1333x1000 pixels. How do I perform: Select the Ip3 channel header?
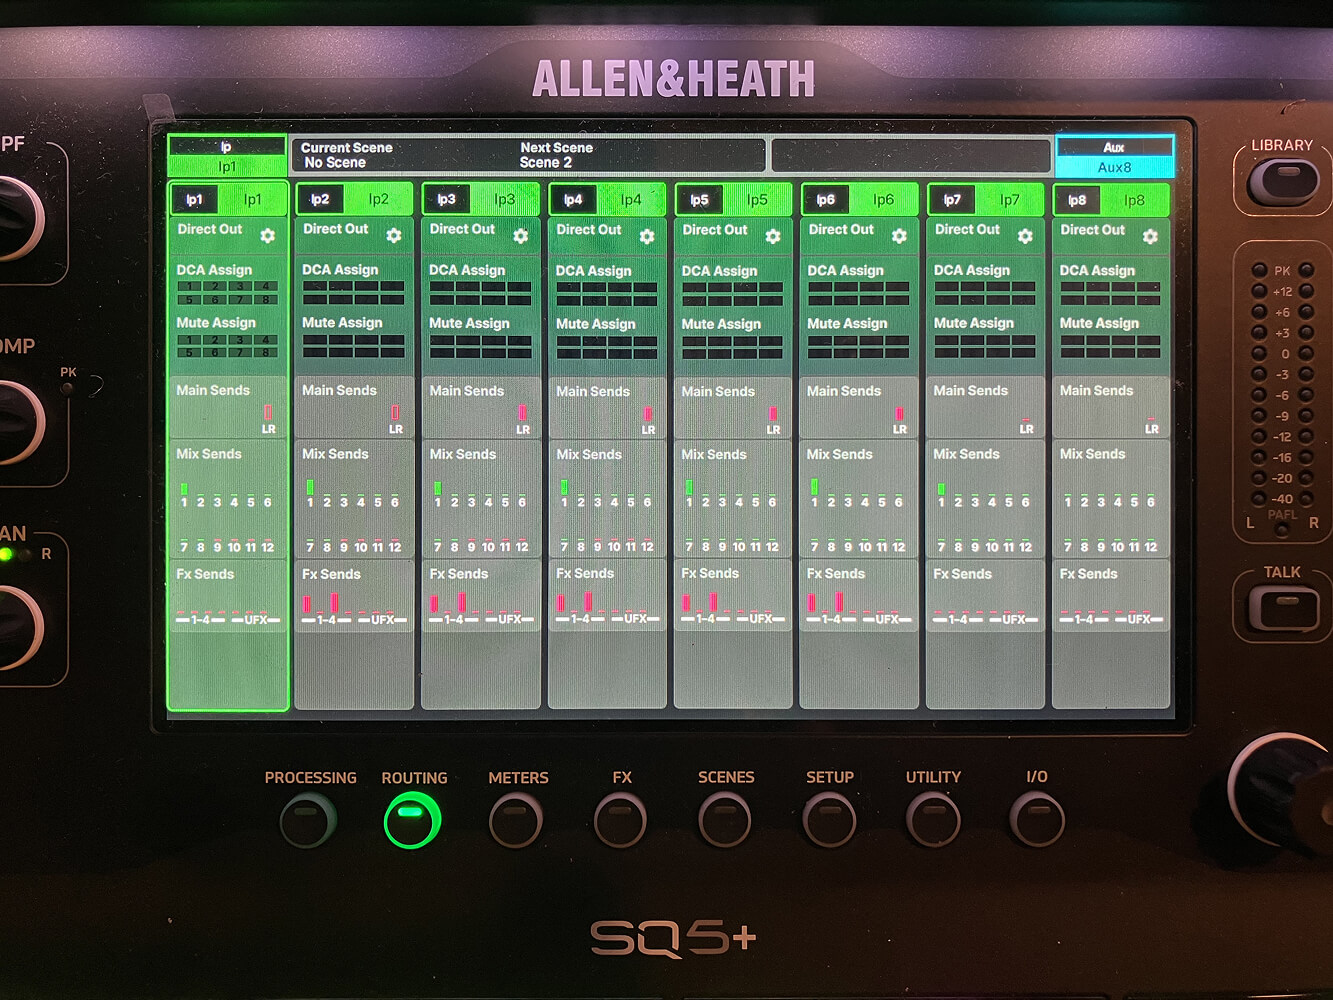click(x=481, y=199)
